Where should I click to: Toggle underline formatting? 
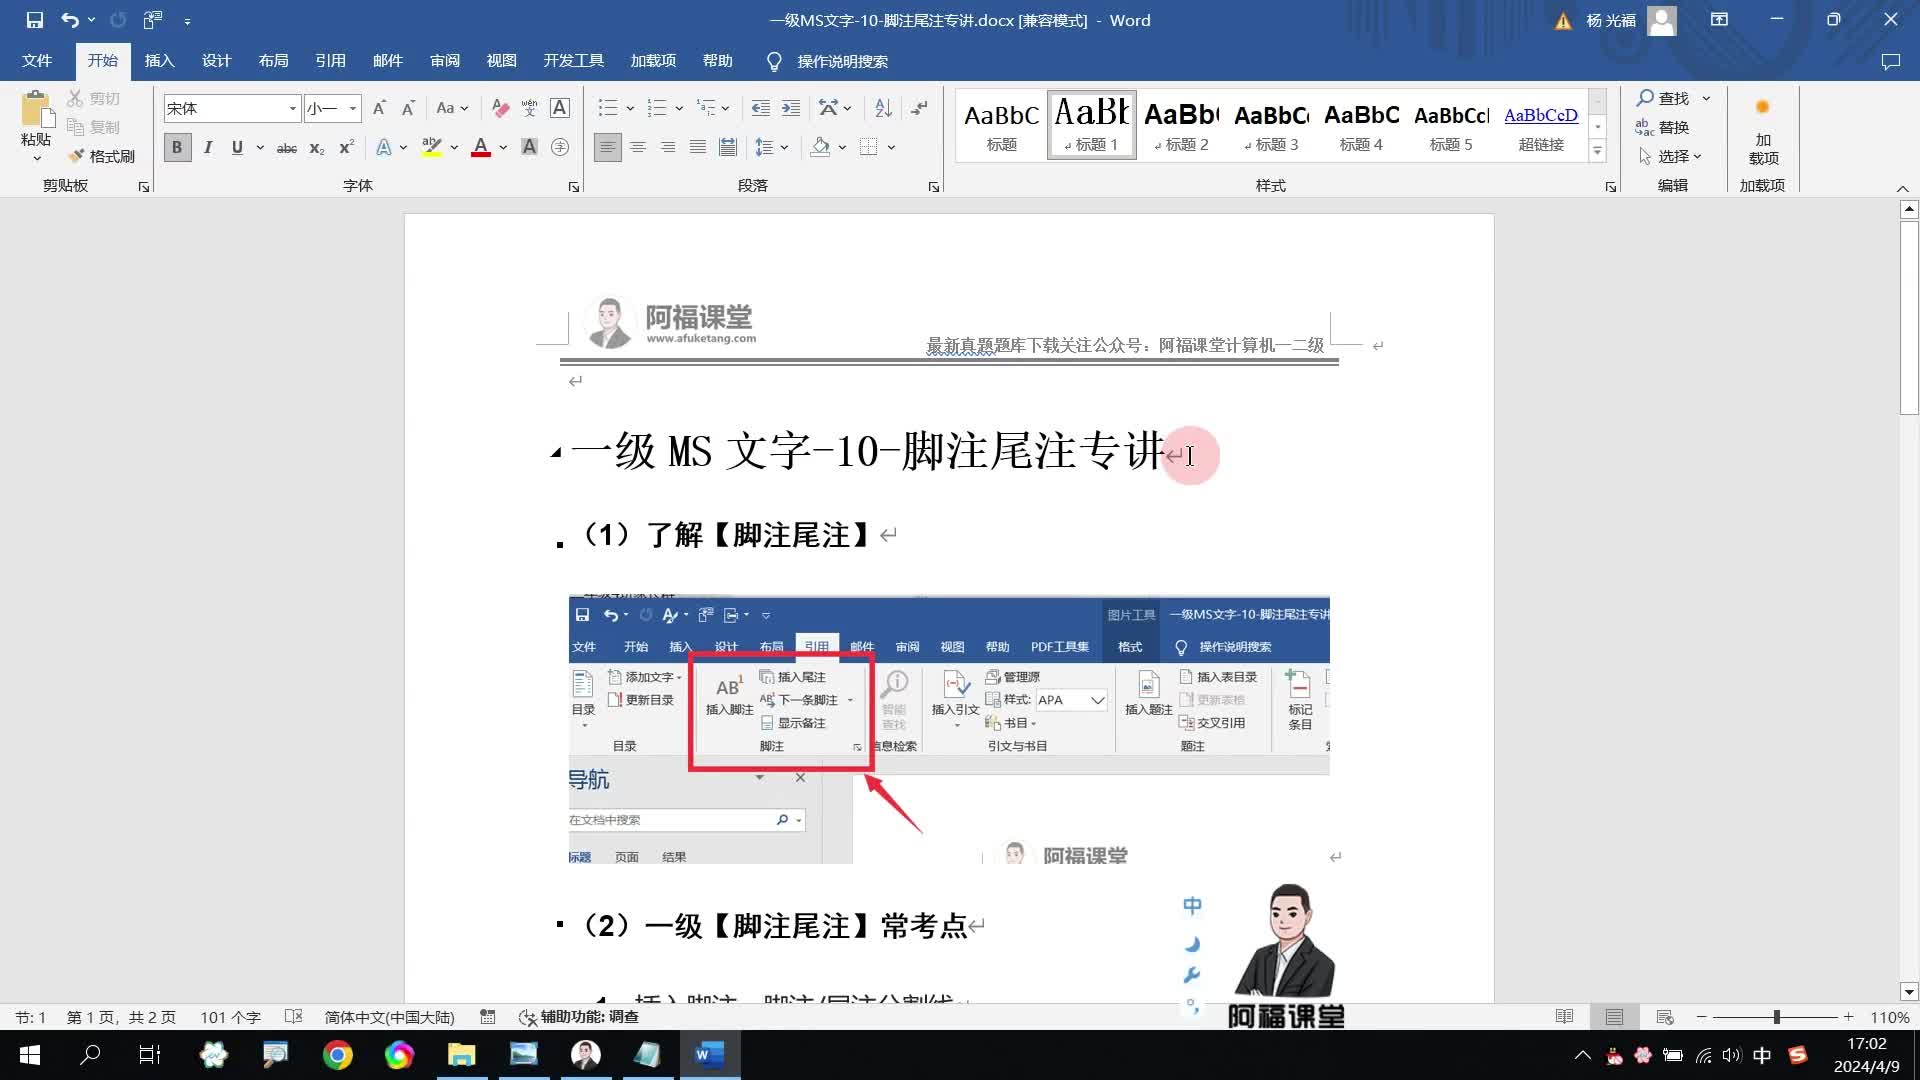237,147
